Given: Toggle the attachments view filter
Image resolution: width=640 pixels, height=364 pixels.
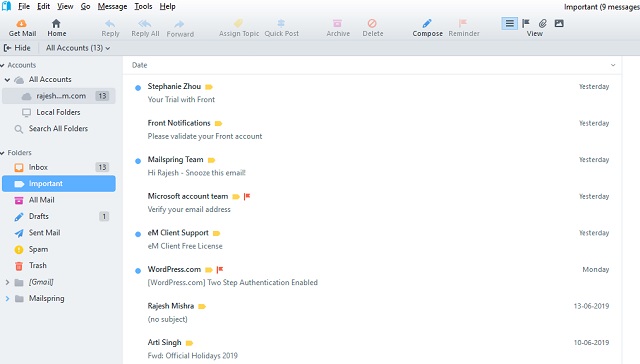Looking at the screenshot, I should 542,23.
